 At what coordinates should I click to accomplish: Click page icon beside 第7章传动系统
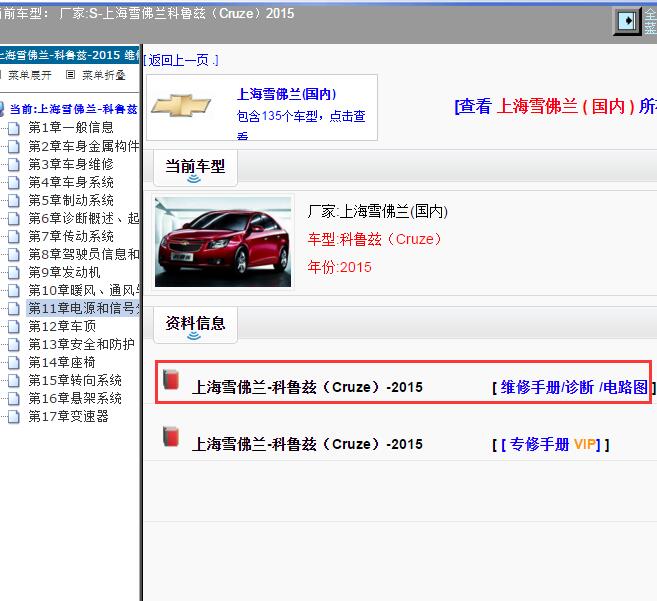tap(14, 236)
